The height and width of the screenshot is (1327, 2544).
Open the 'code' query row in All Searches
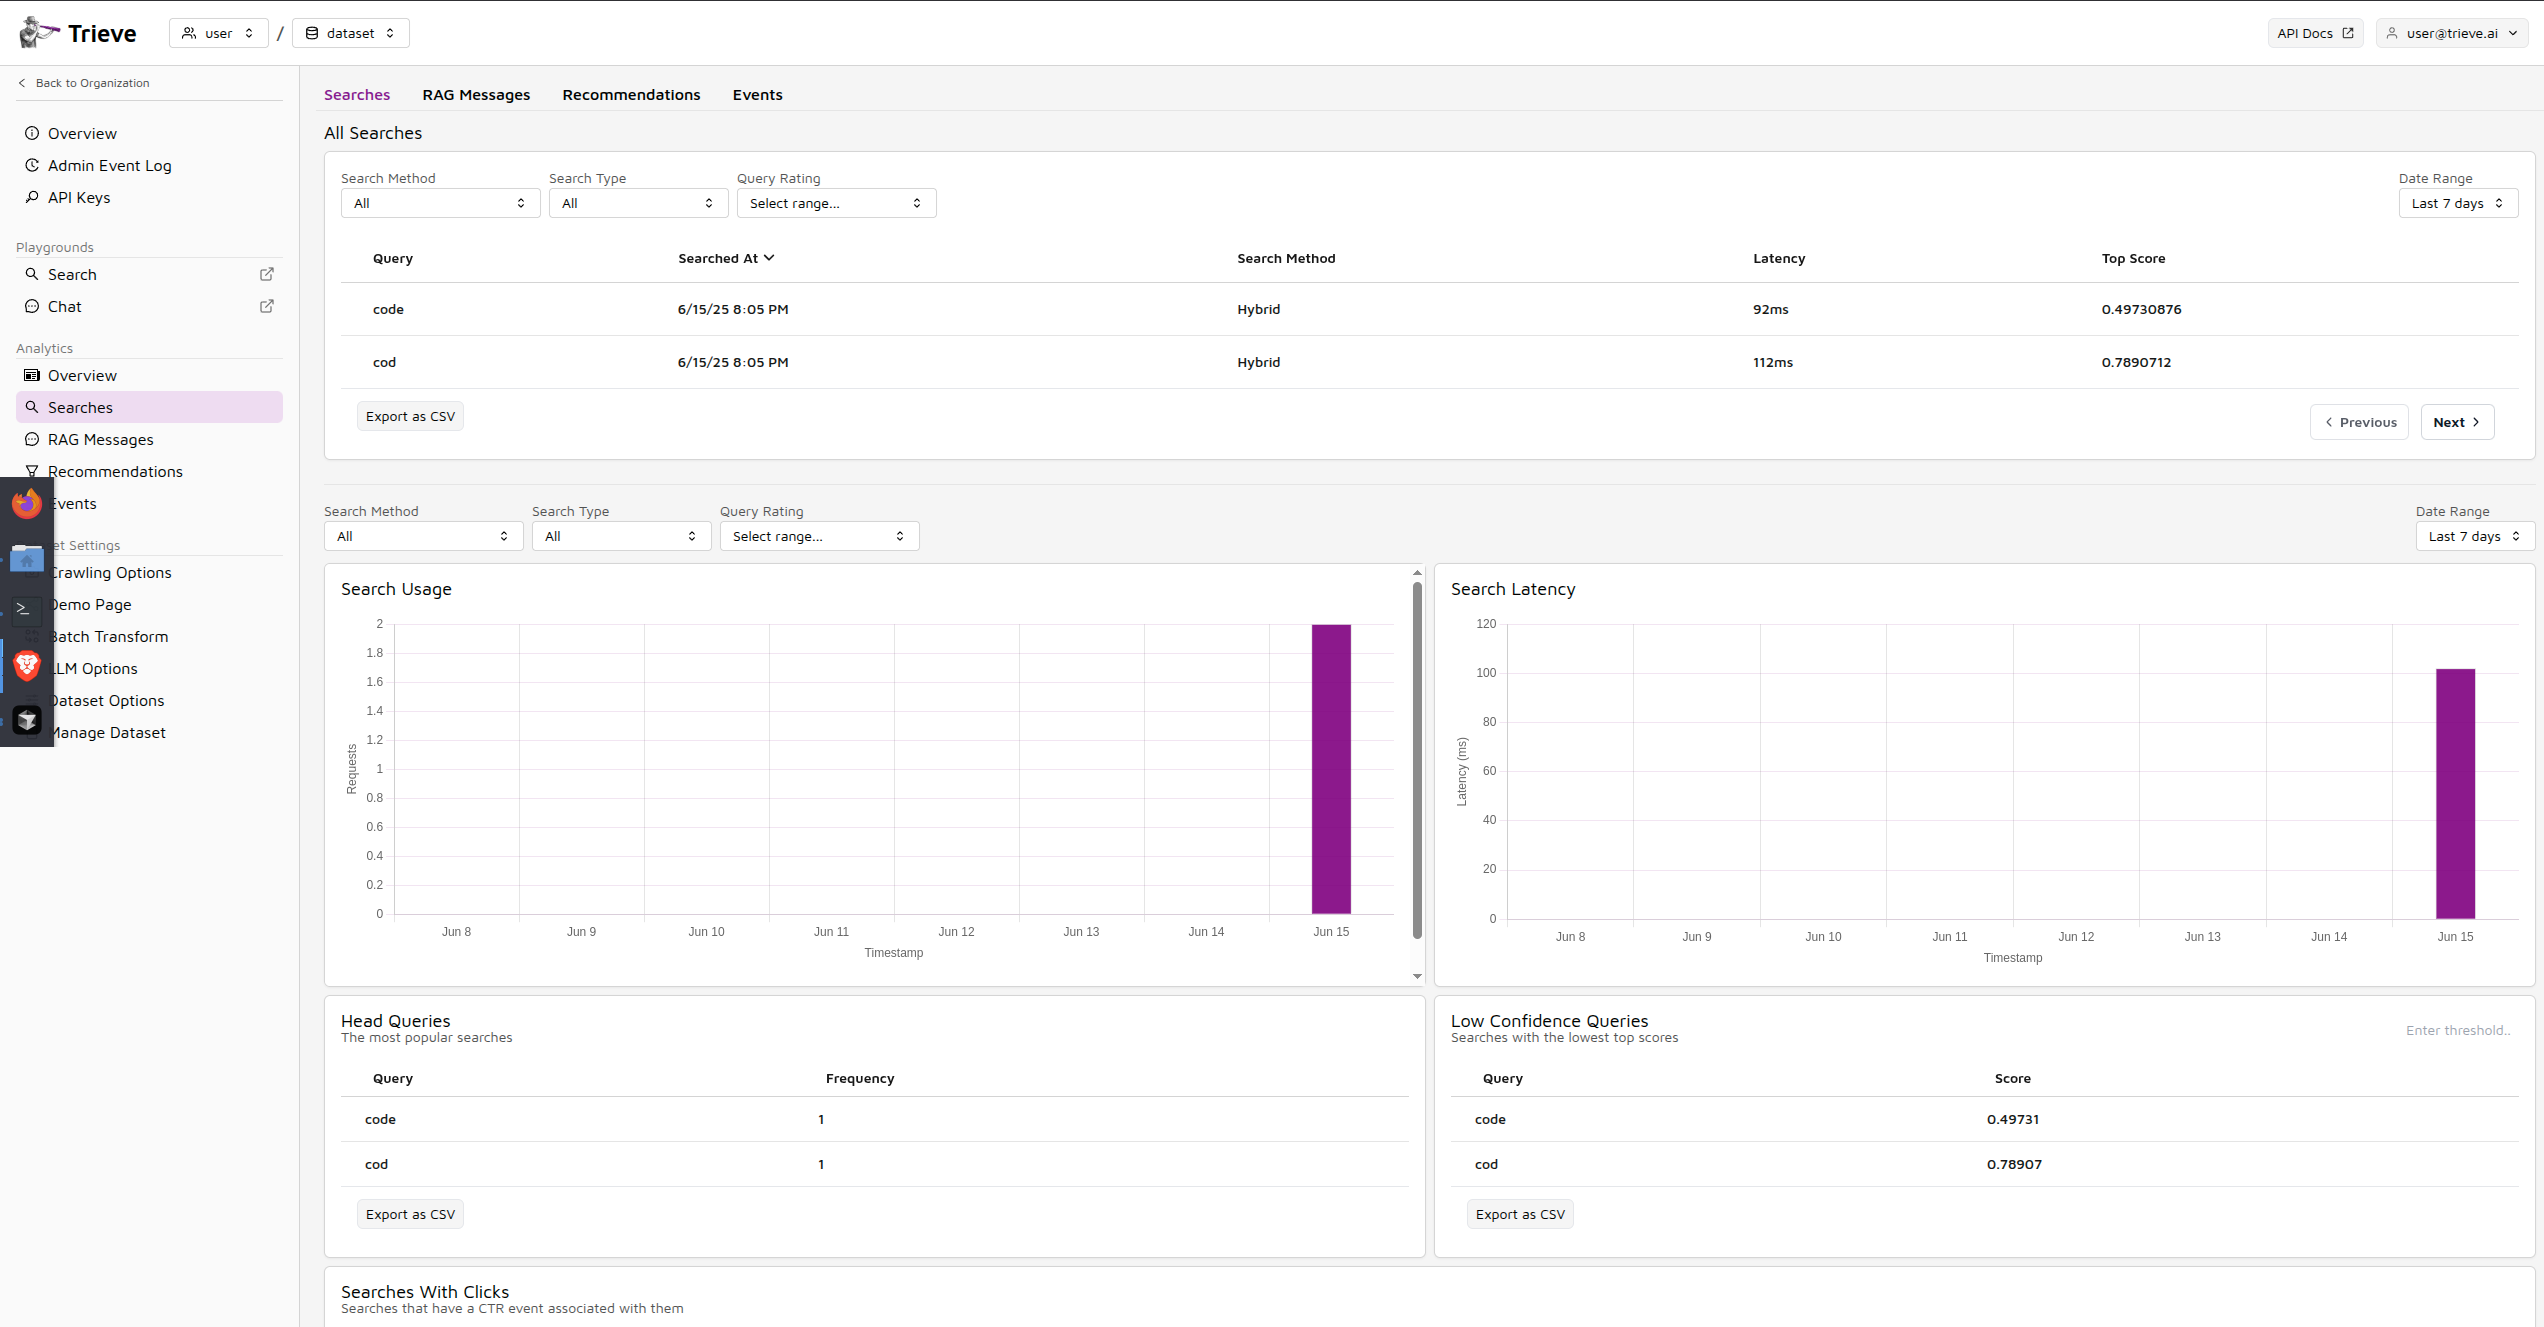[1429, 309]
